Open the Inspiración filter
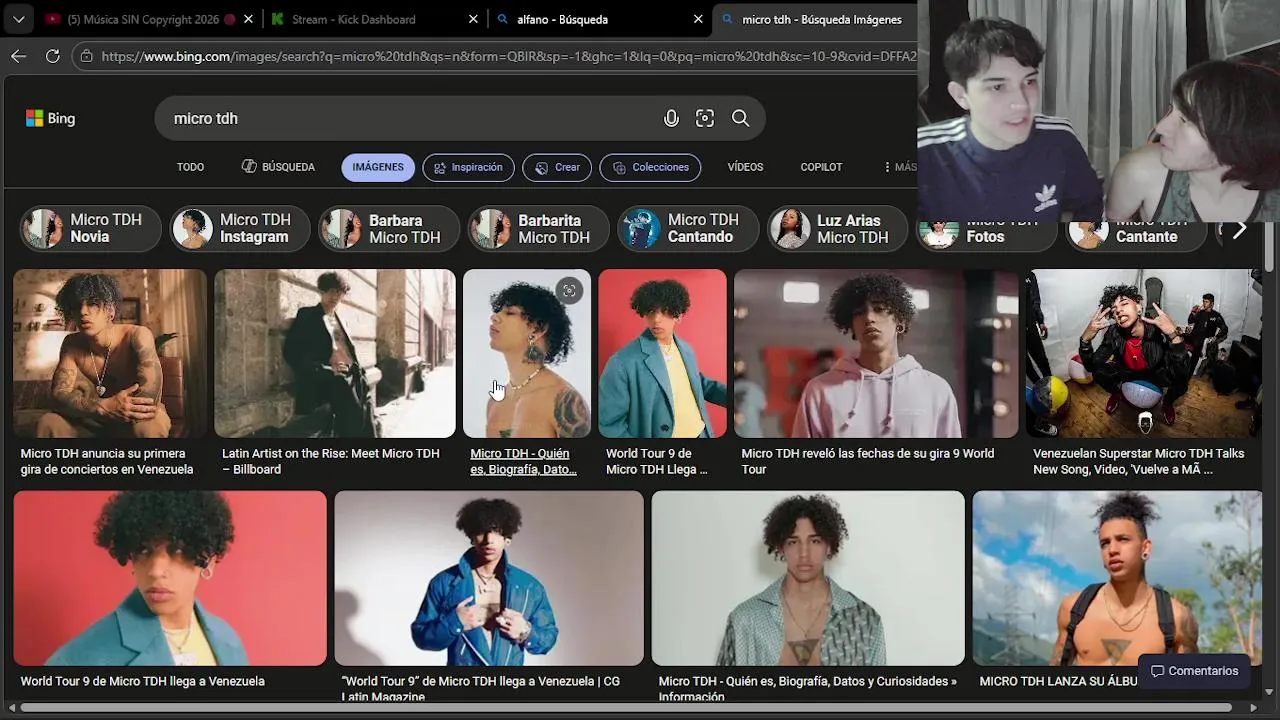This screenshot has height=720, width=1280. click(469, 167)
